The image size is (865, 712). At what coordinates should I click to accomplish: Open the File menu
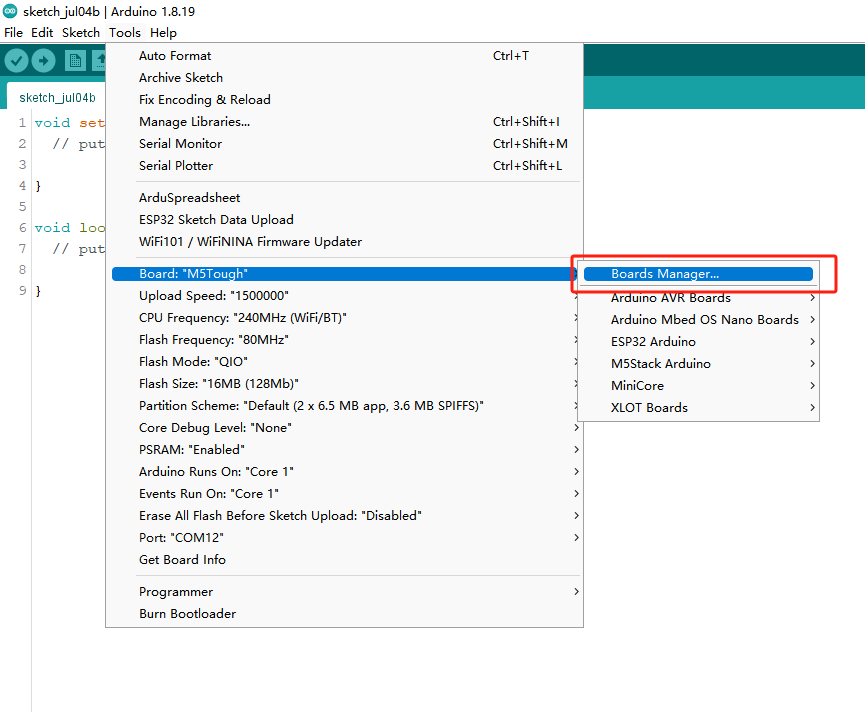(13, 33)
